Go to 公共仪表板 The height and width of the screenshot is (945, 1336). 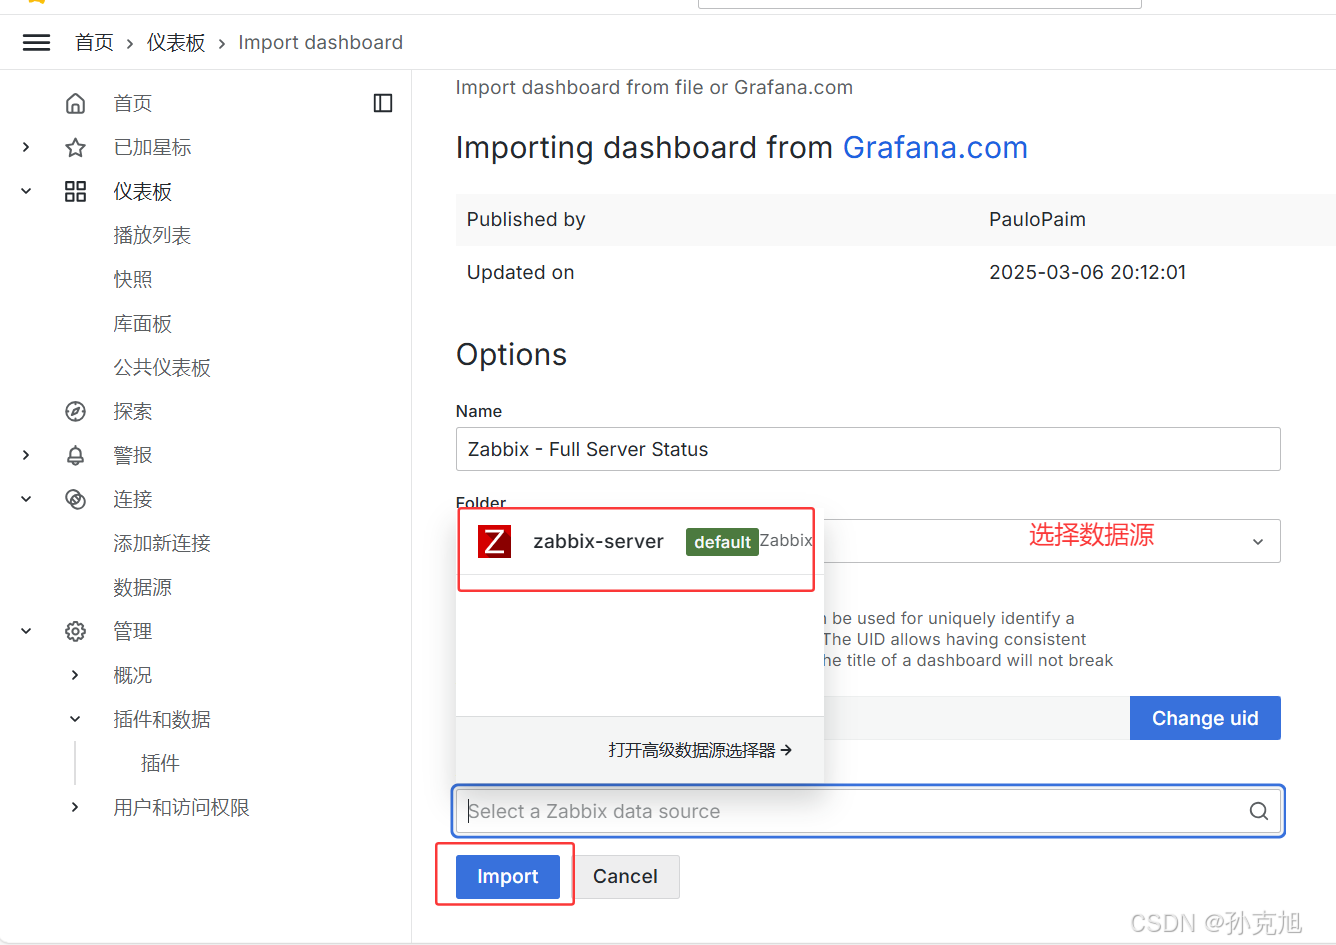(x=162, y=367)
